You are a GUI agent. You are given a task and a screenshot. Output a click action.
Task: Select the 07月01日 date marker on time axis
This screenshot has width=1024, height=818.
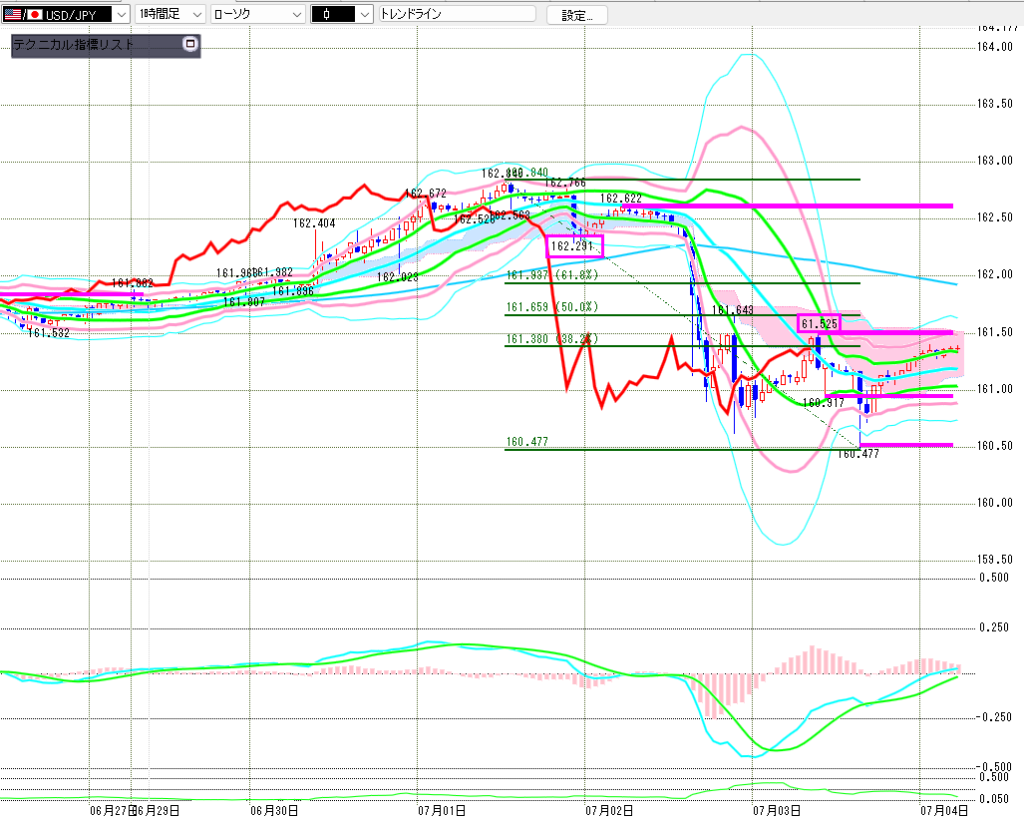coord(442,811)
